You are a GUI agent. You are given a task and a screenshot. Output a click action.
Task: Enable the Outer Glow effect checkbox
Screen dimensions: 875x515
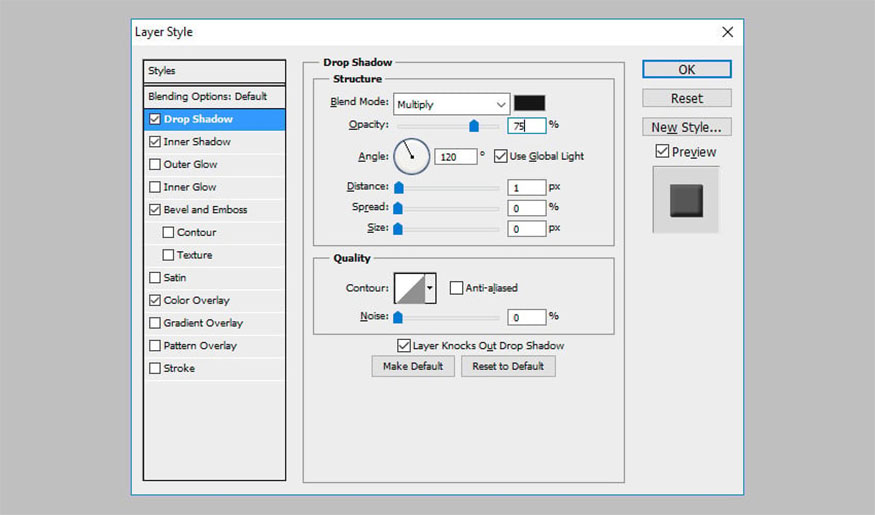[154, 165]
